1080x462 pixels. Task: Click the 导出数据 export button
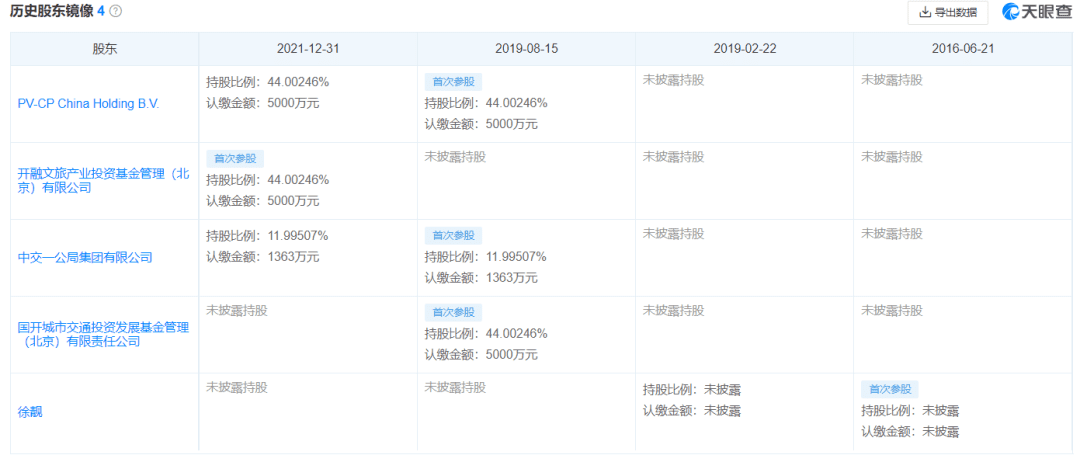947,12
